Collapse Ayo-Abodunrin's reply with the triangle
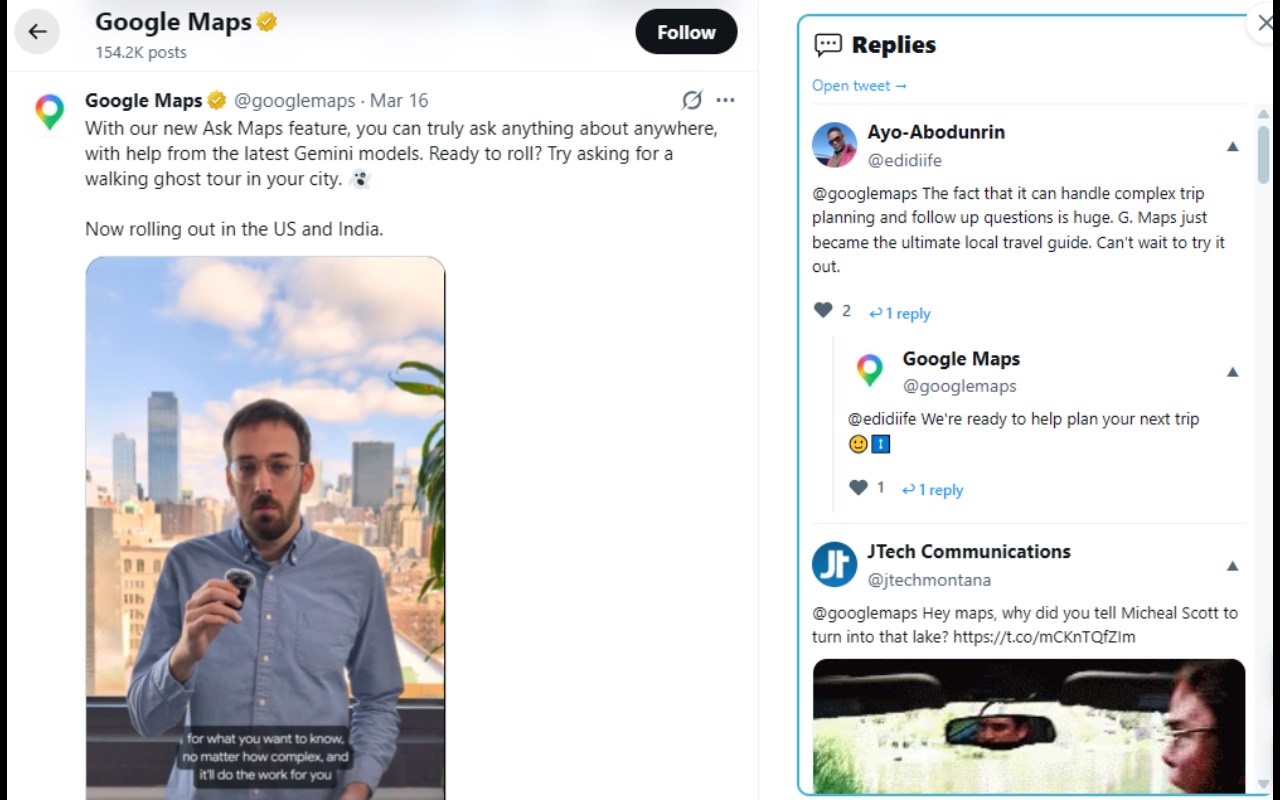 coord(1233,147)
